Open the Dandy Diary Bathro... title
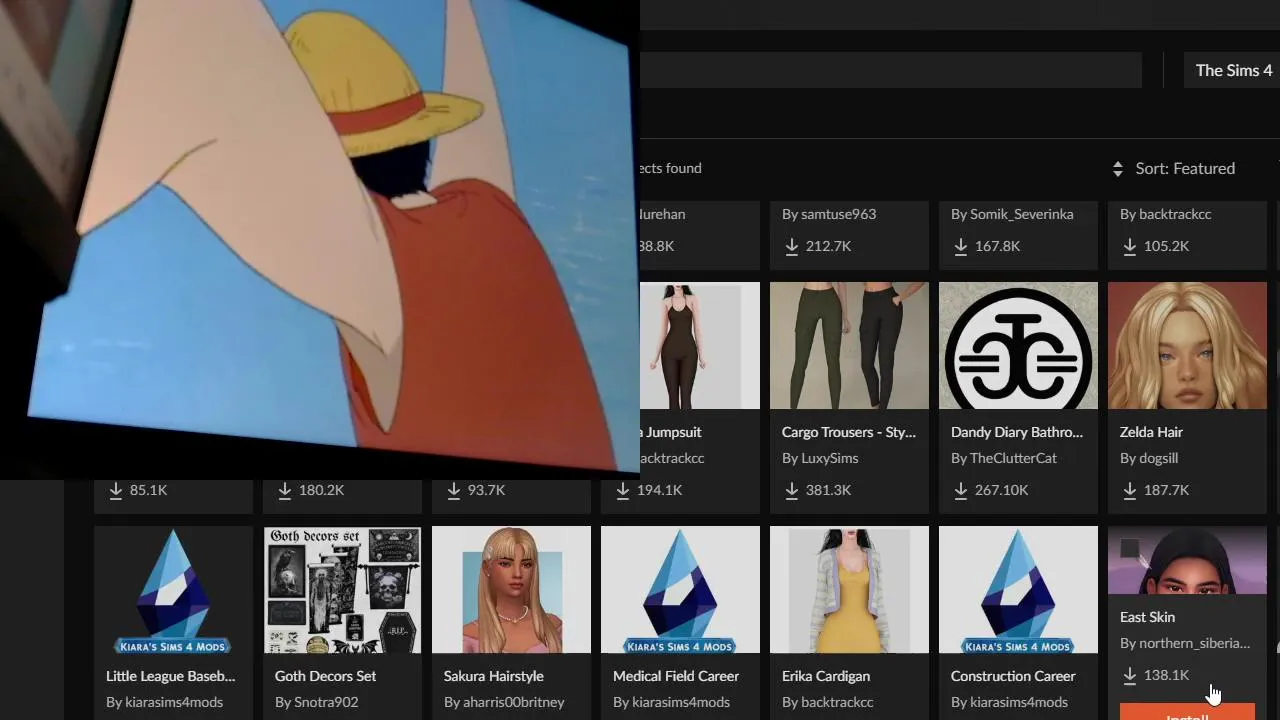This screenshot has width=1280, height=720. click(1016, 432)
